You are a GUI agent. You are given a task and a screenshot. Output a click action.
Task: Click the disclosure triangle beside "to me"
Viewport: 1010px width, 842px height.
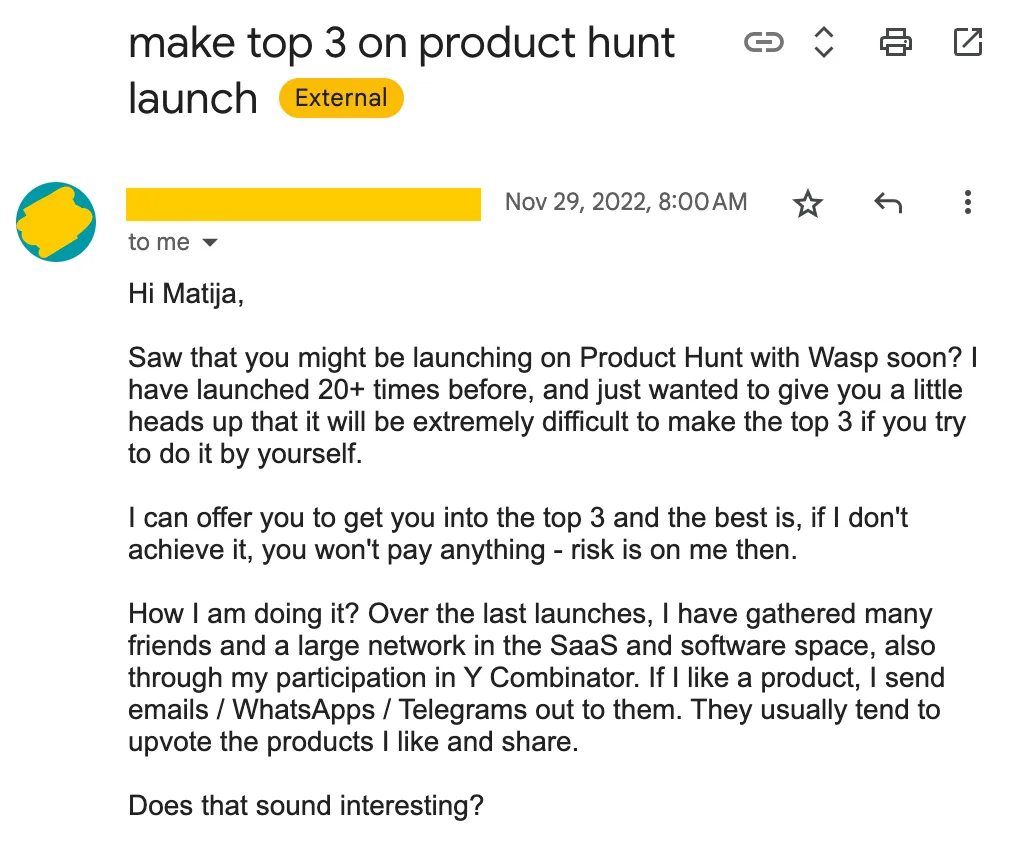coord(210,241)
